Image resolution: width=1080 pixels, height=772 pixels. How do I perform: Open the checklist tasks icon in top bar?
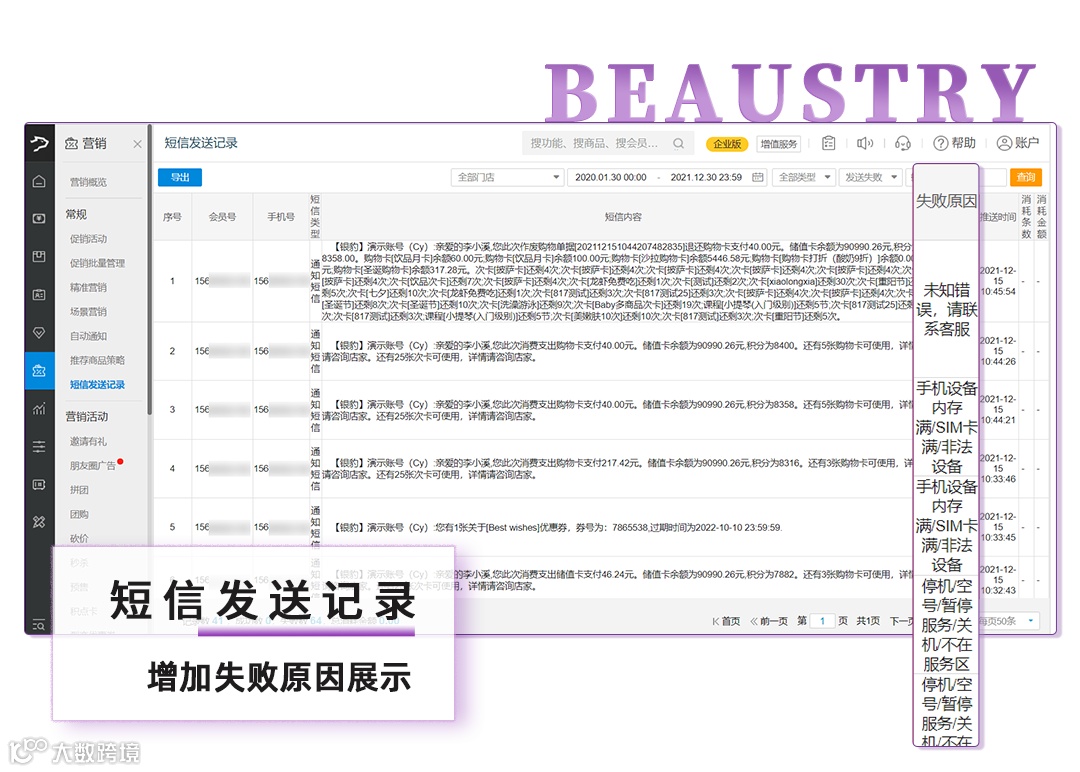point(829,143)
